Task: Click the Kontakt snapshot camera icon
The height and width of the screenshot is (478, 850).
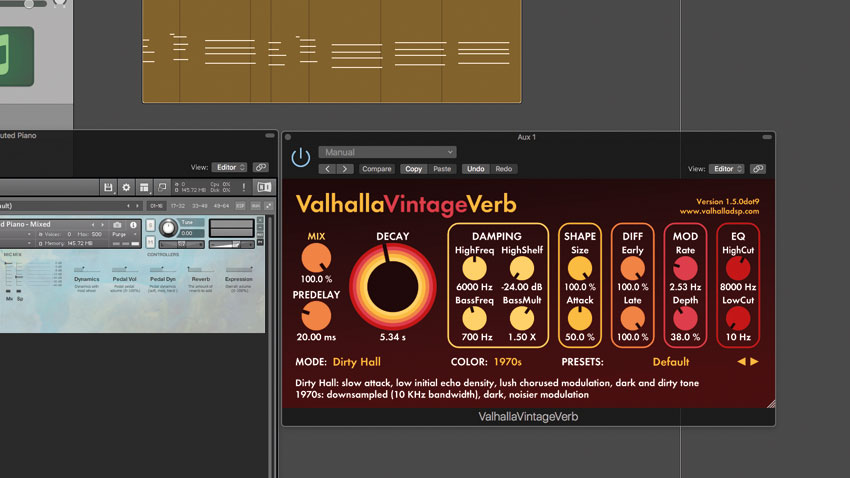Action: coord(117,224)
